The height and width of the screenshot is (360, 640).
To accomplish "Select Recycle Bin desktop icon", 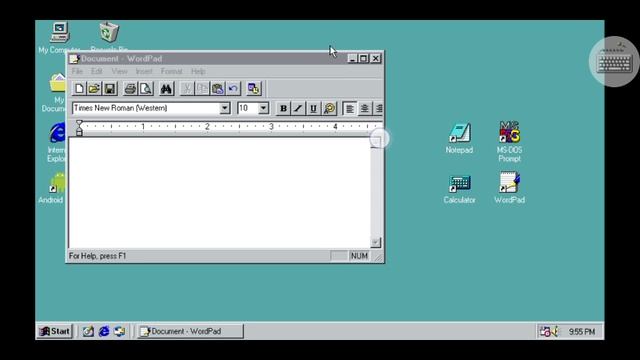I will pos(109,38).
